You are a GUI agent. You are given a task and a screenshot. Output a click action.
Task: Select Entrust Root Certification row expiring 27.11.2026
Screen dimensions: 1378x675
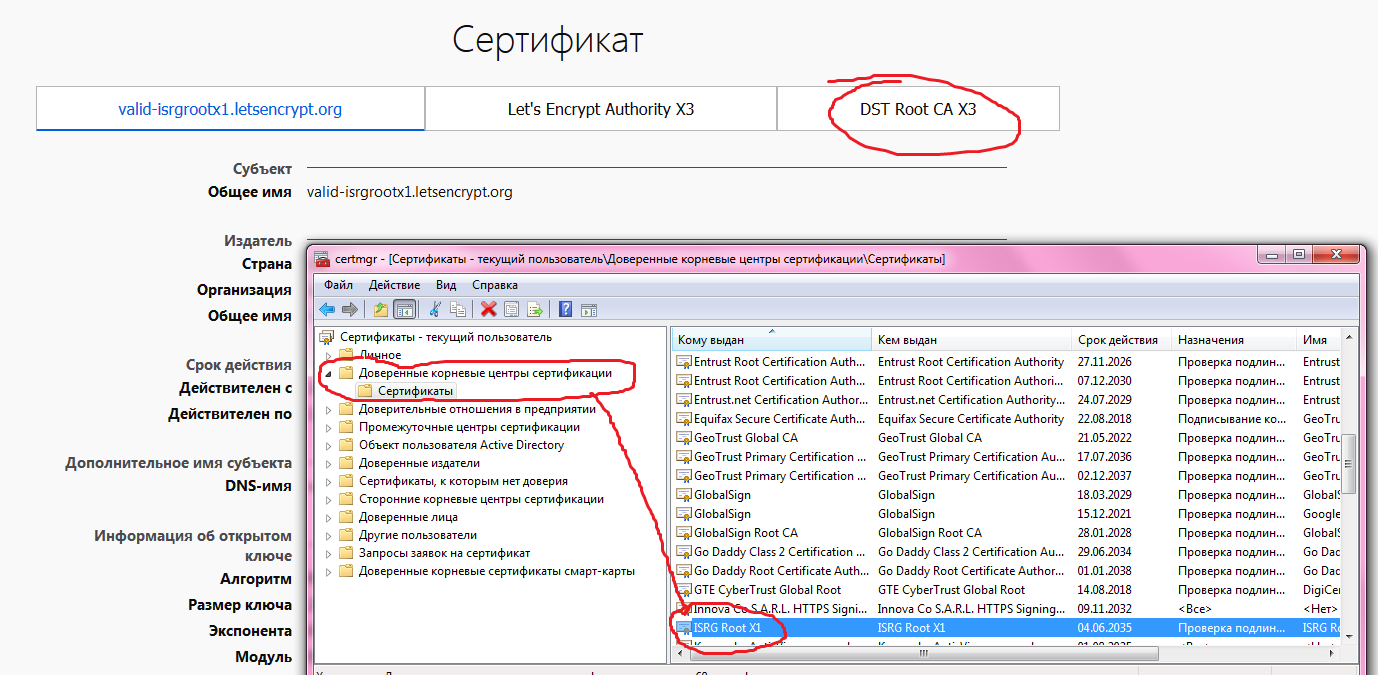pyautogui.click(x=1006, y=362)
